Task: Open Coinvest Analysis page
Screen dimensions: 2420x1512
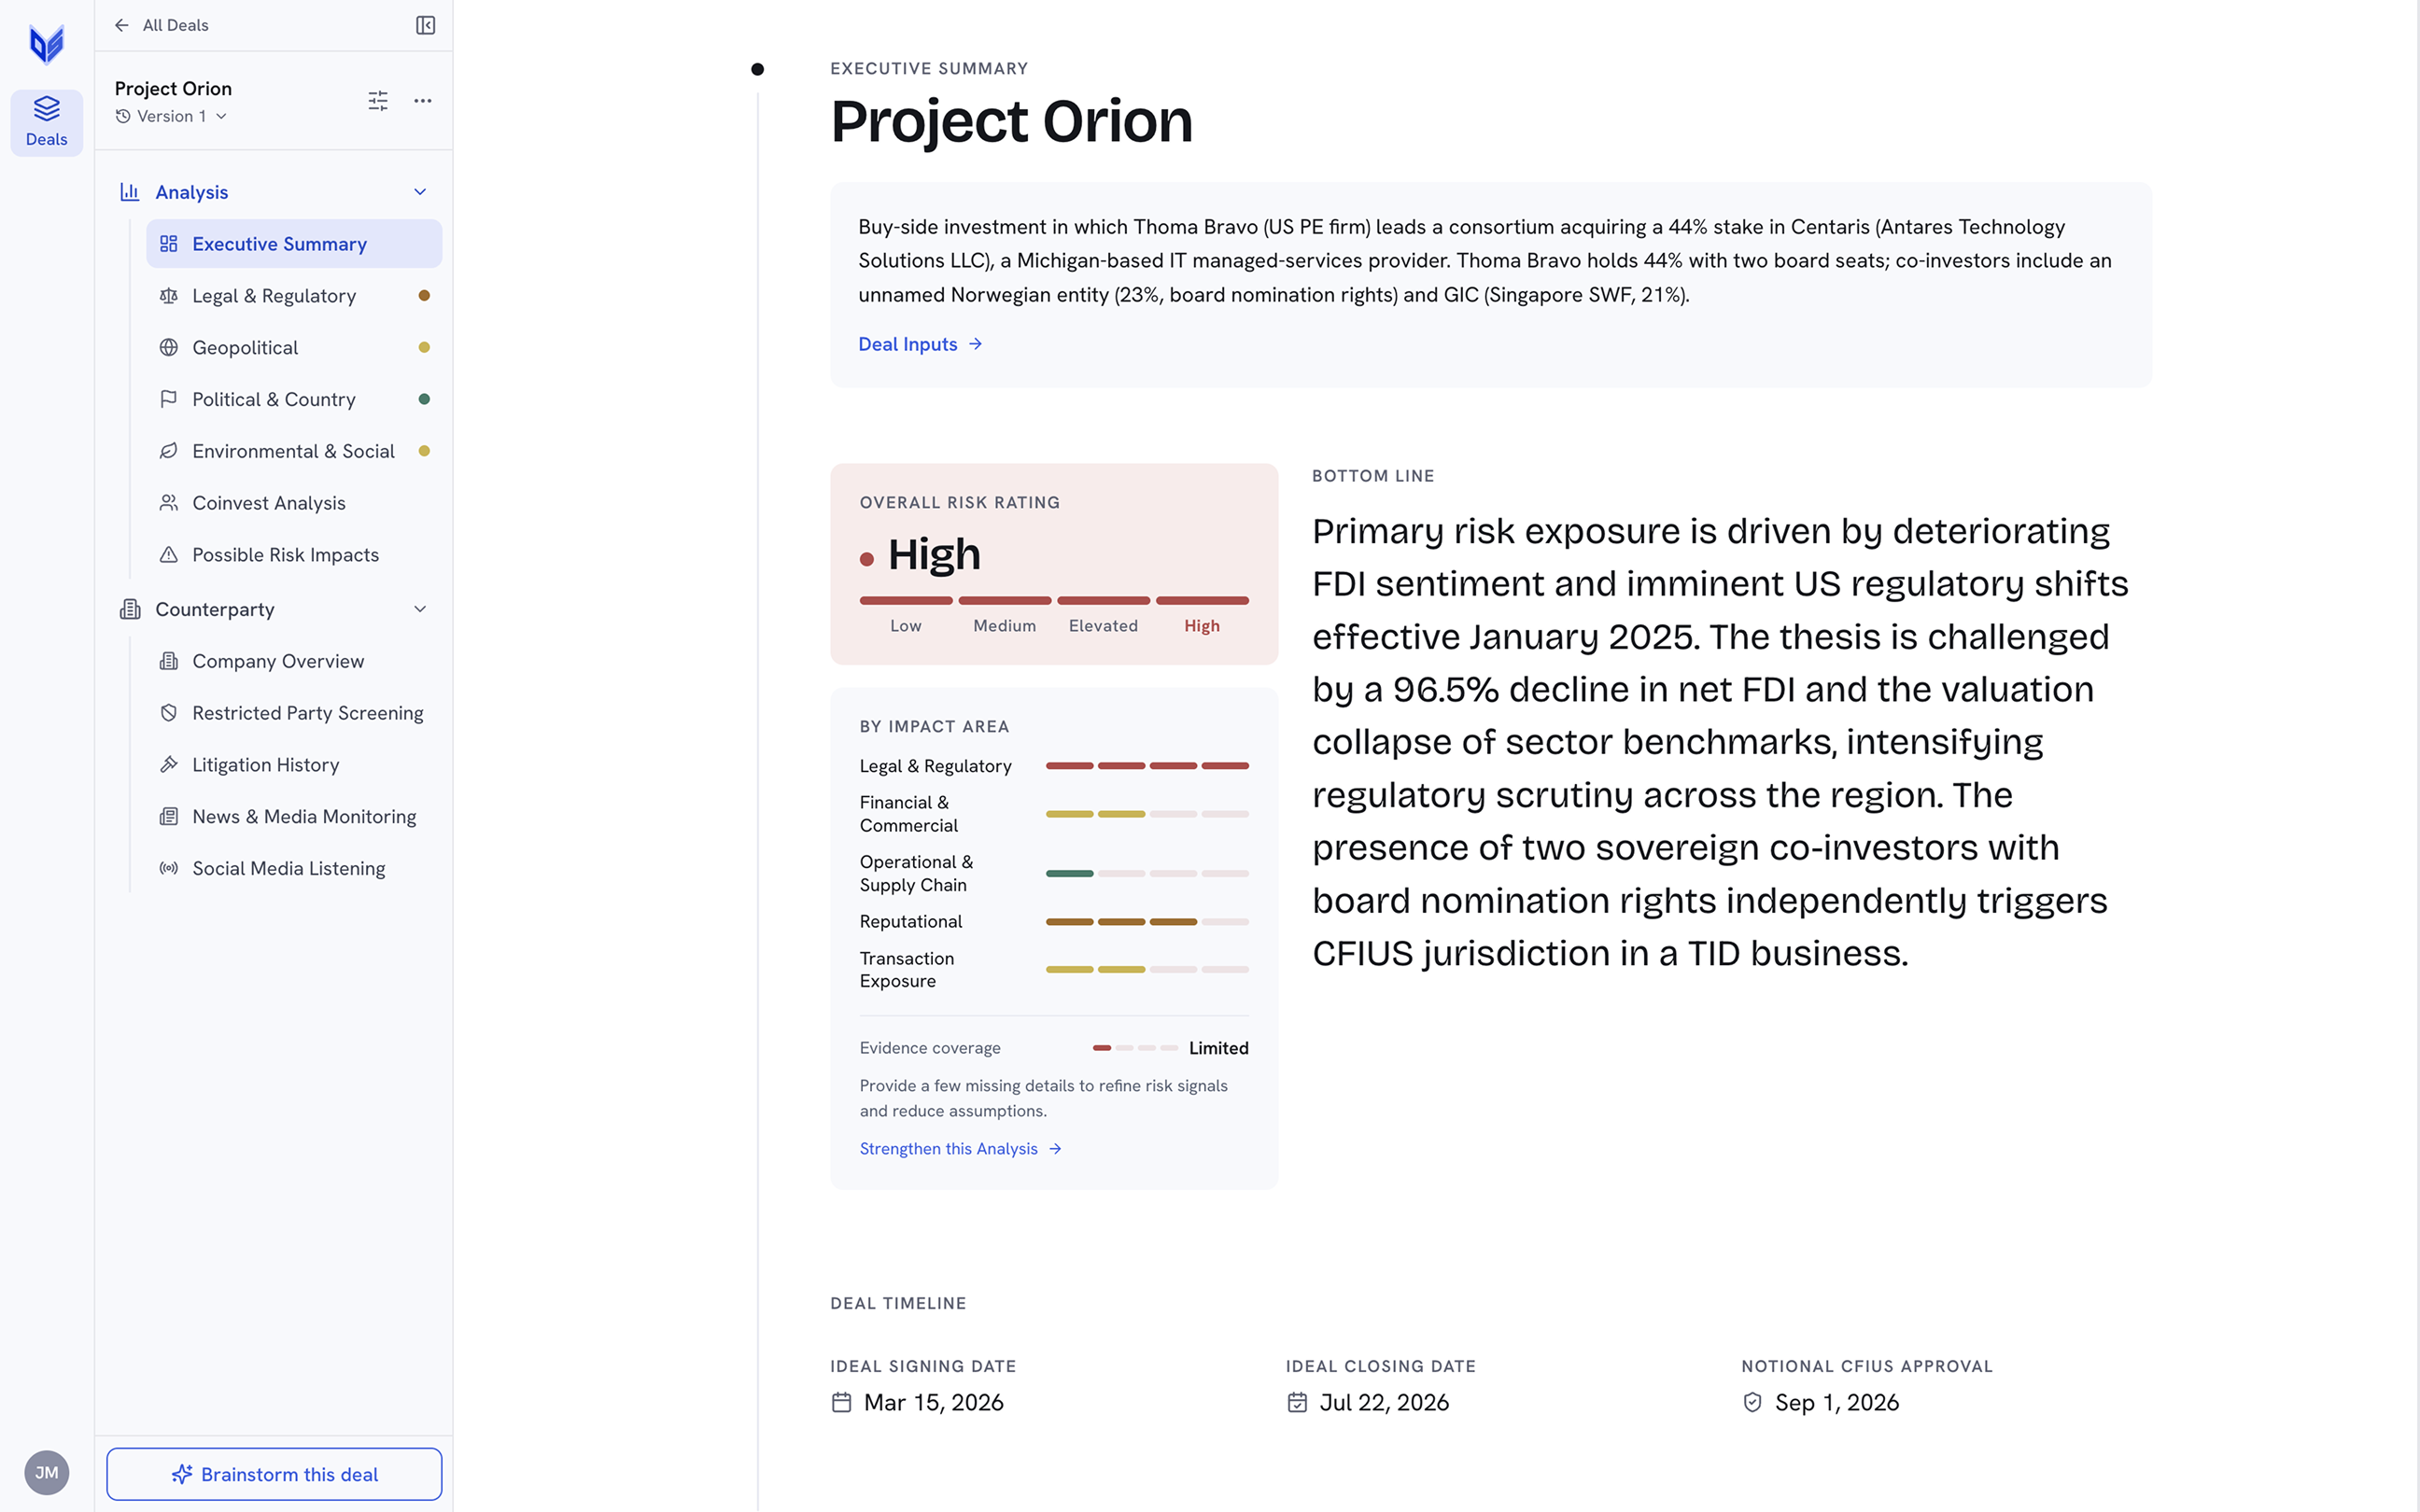Action: coord(294,503)
